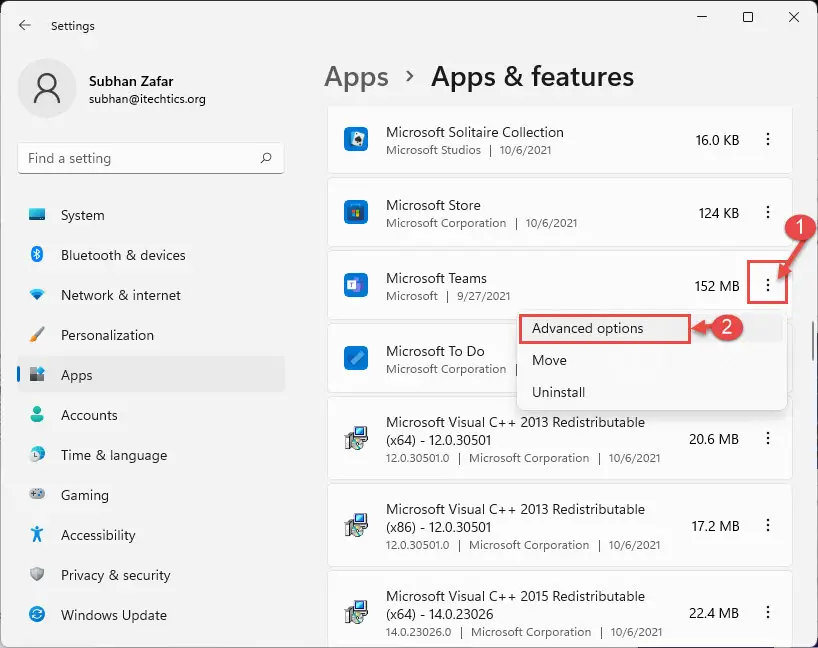This screenshot has height=648, width=818.
Task: Click the Time & language globe icon
Action: 37,454
